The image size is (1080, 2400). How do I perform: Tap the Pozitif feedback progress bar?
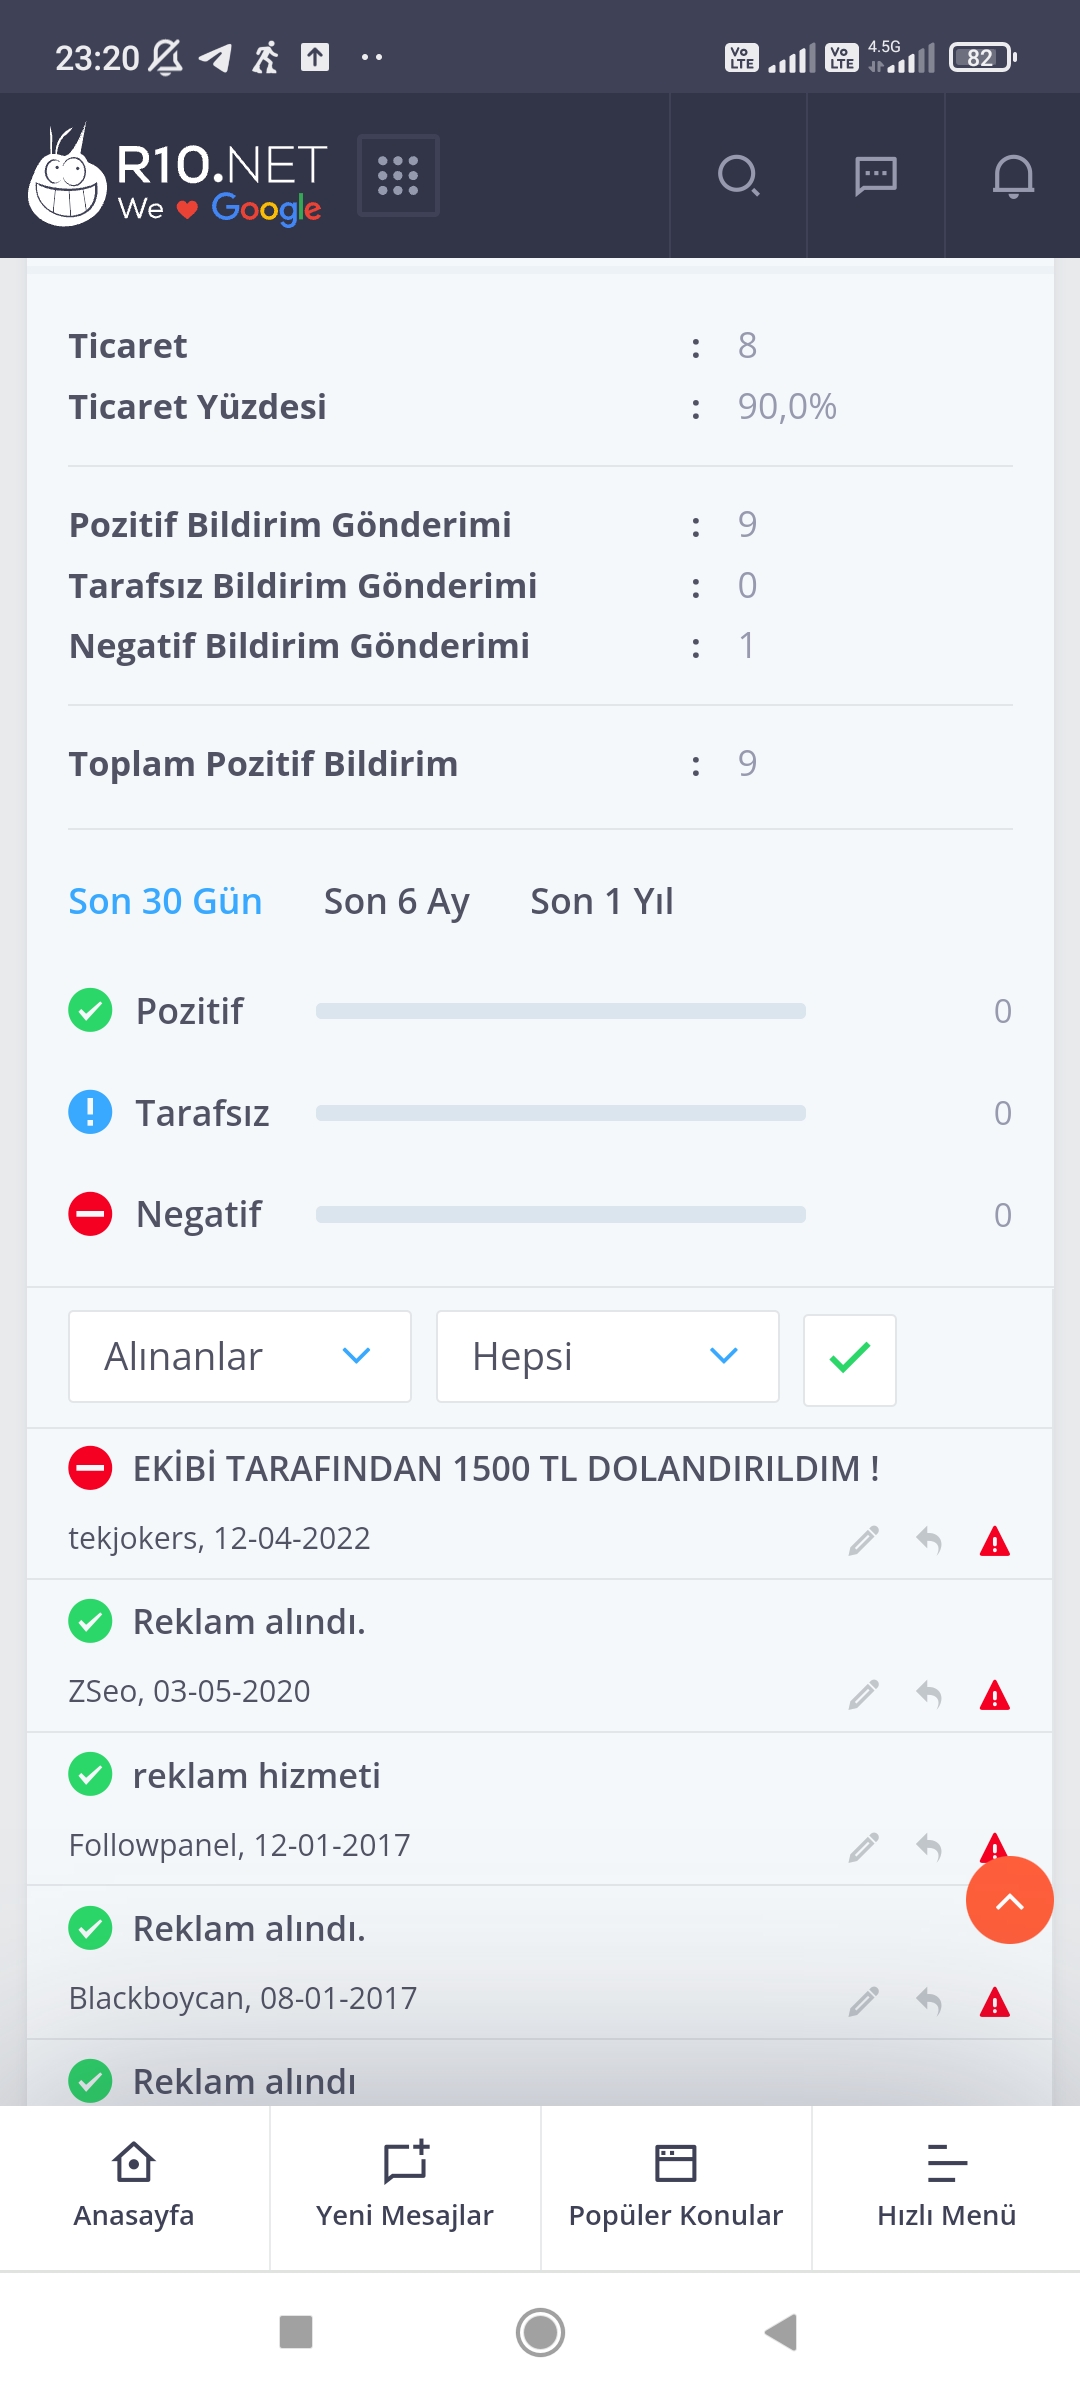[561, 1011]
